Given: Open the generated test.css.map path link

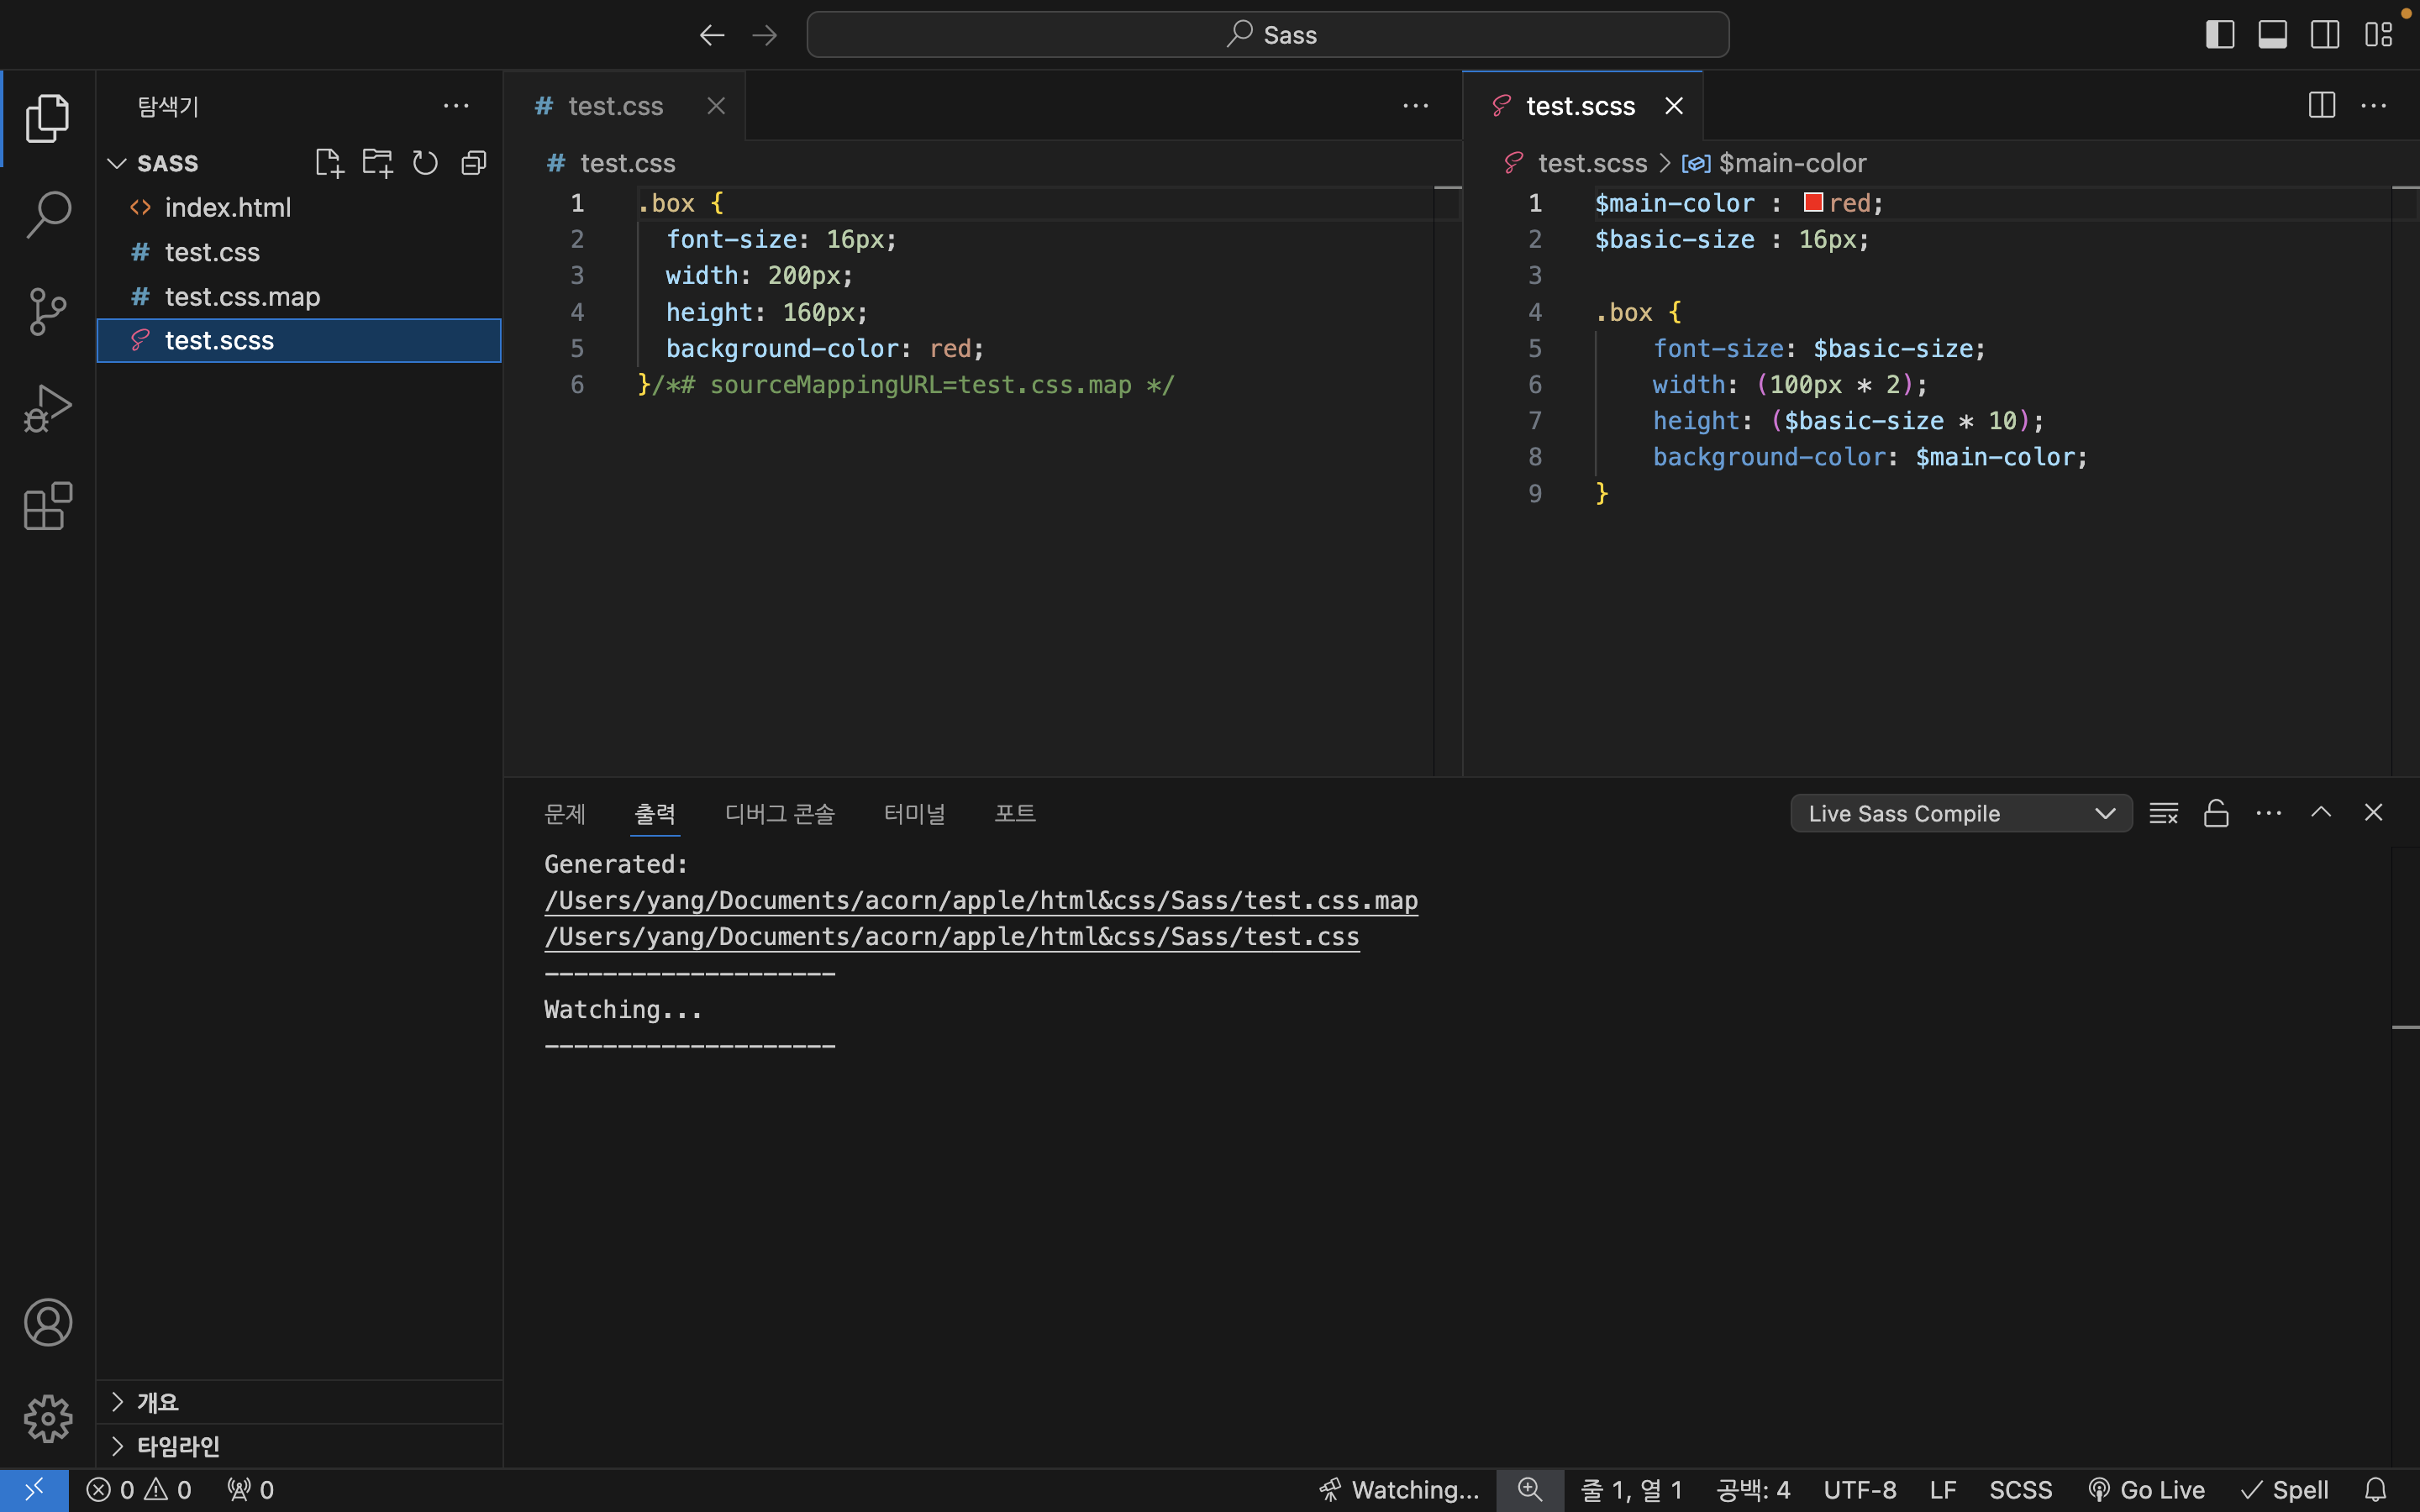Looking at the screenshot, I should coord(980,901).
